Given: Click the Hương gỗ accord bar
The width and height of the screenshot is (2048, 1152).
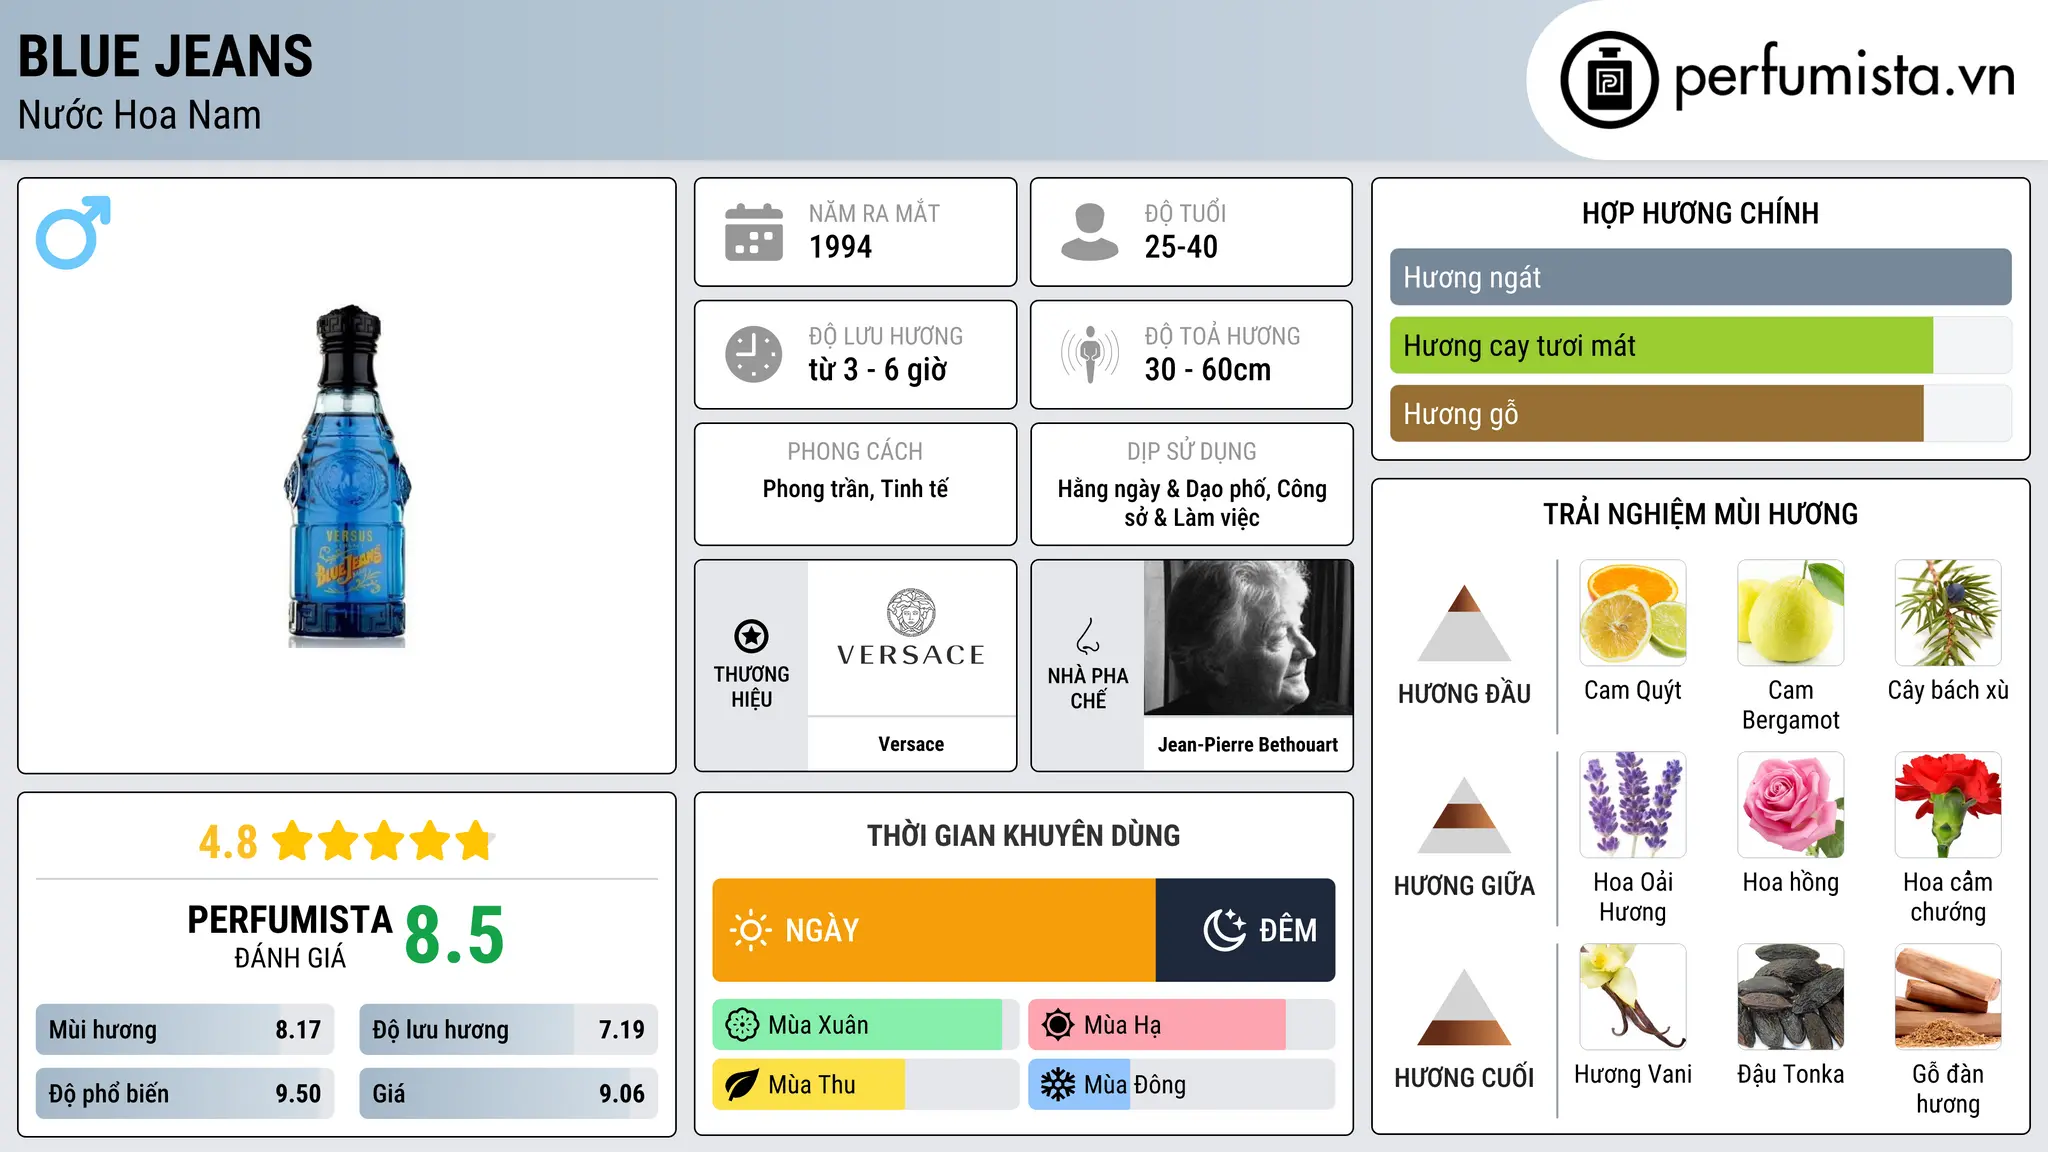Looking at the screenshot, I should 1701,413.
